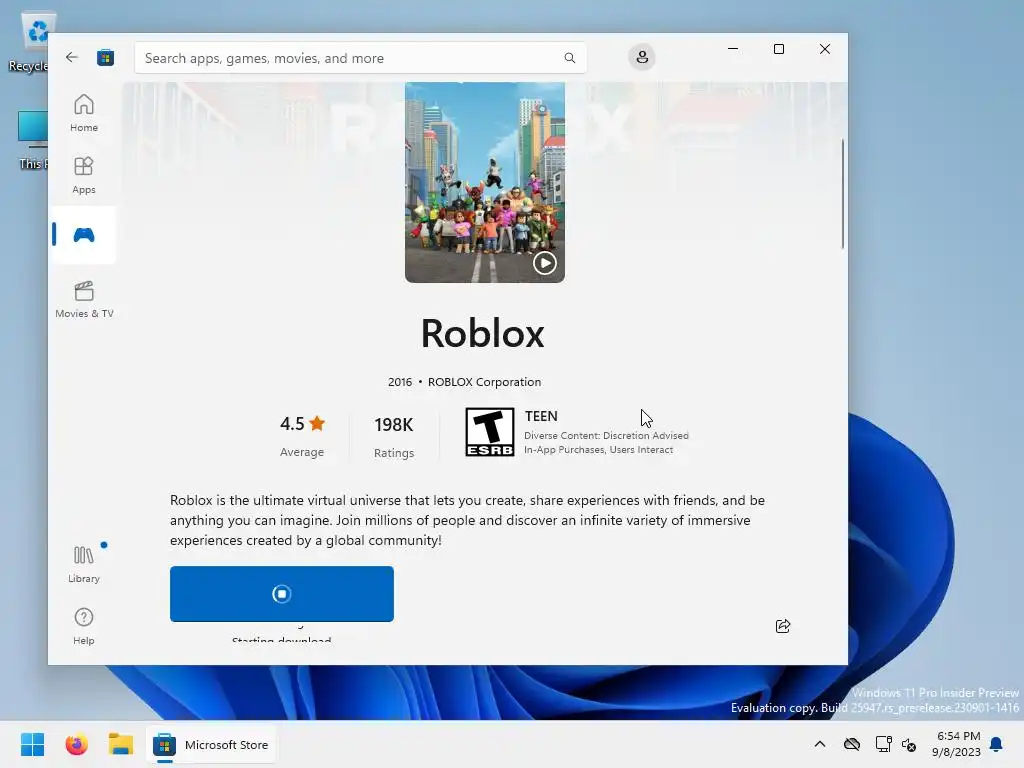Stop the Roblox download in progress
Image resolution: width=1024 pixels, height=768 pixels.
point(281,594)
